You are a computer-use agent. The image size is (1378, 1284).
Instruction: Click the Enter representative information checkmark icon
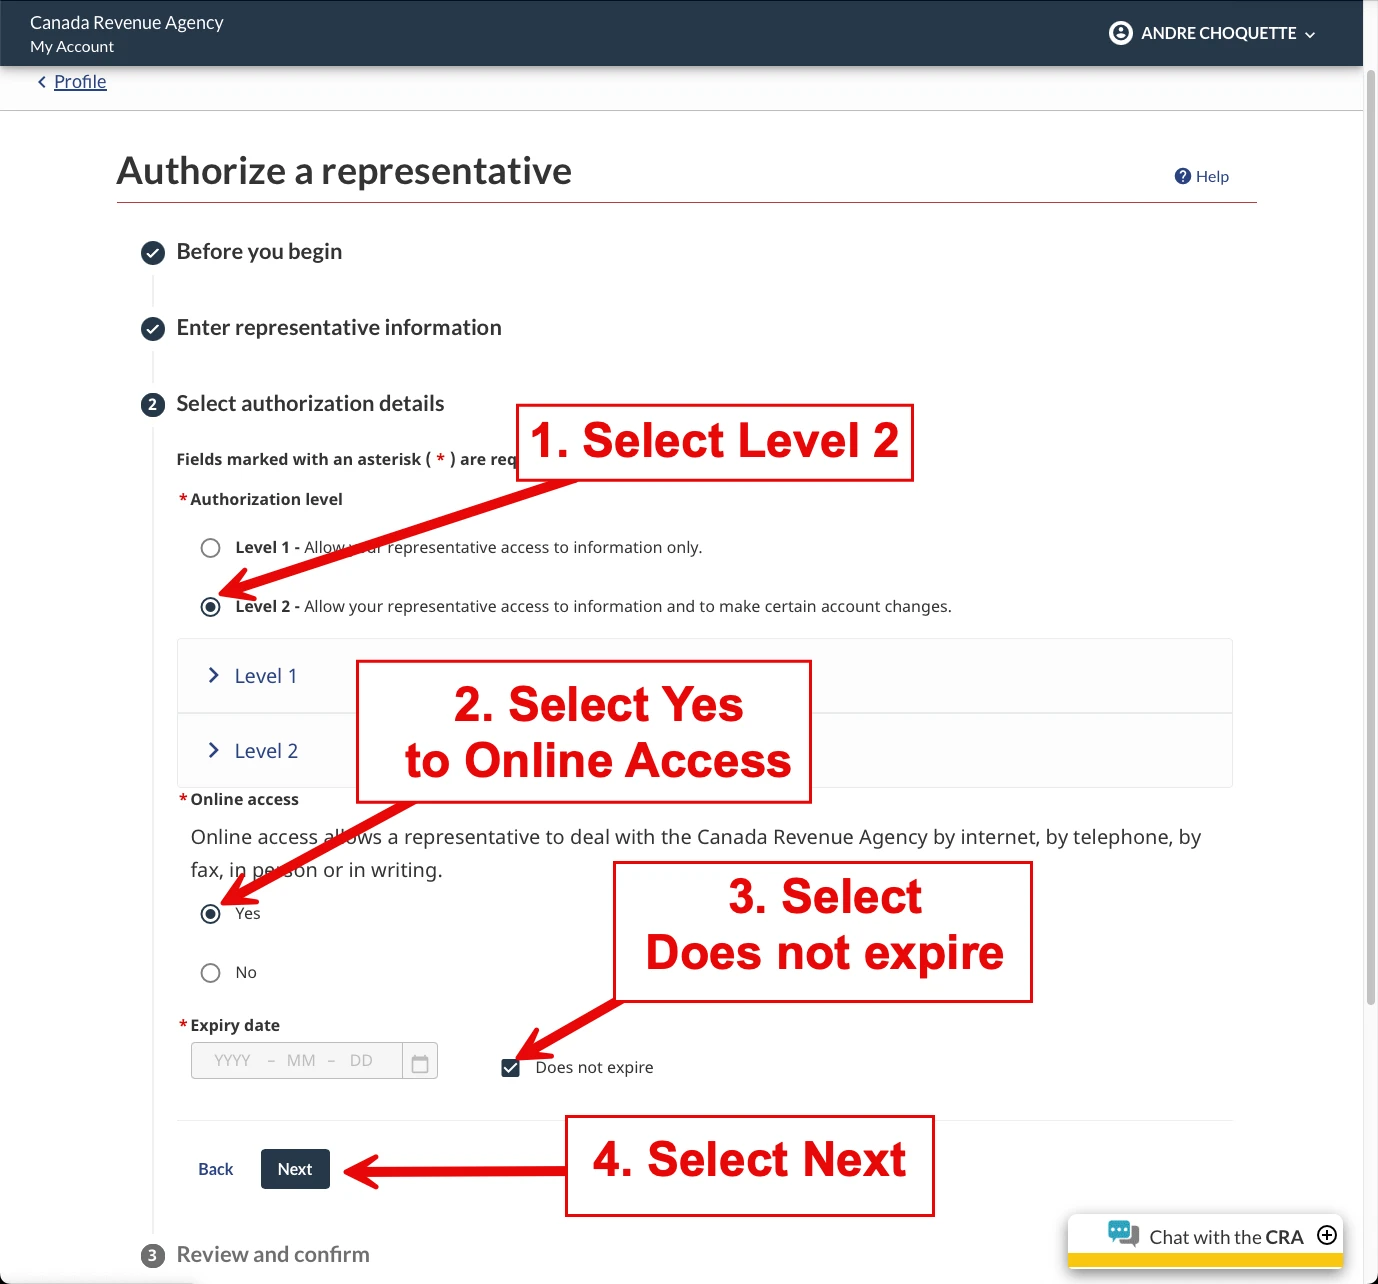153,328
